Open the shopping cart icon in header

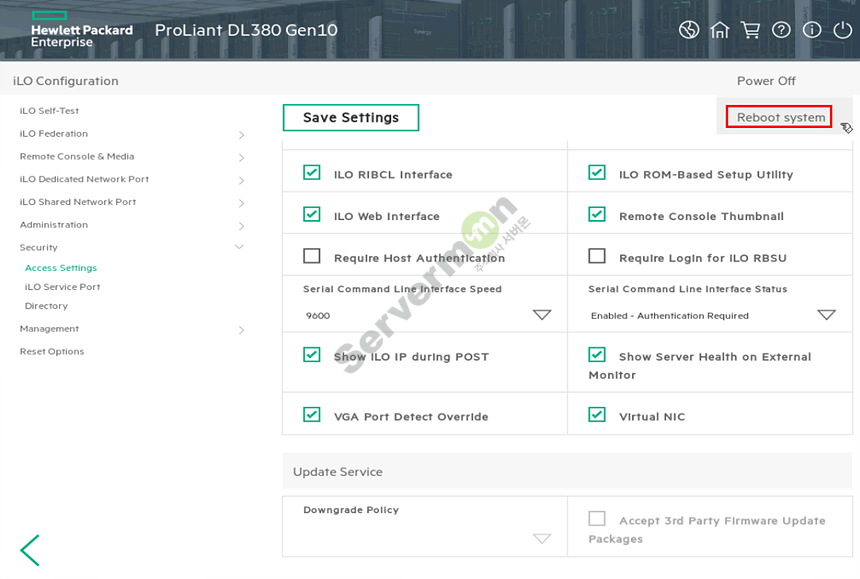[750, 30]
